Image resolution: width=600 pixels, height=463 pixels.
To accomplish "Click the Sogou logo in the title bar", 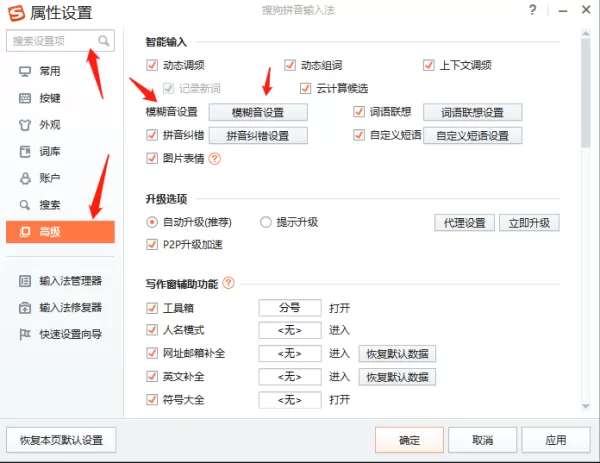I will pyautogui.click(x=16, y=13).
